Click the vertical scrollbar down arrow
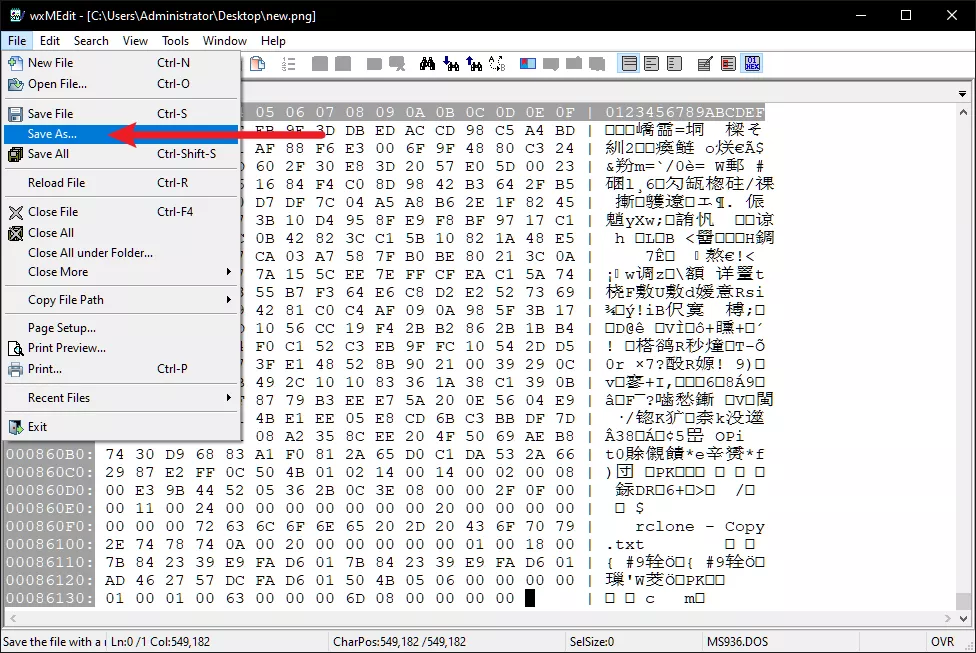The width and height of the screenshot is (976, 653). 964,619
